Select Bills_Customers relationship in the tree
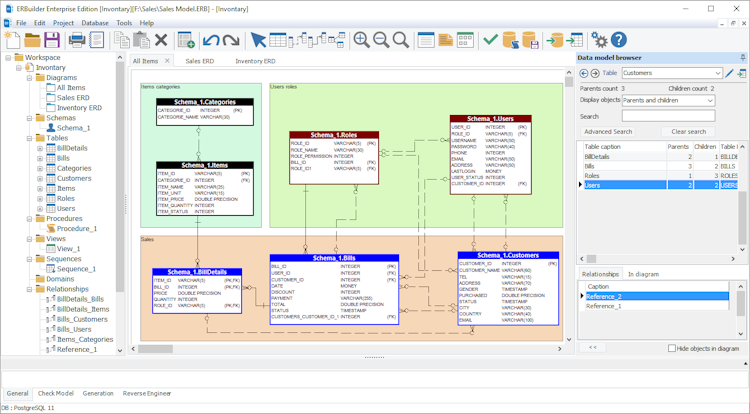 pos(82,319)
